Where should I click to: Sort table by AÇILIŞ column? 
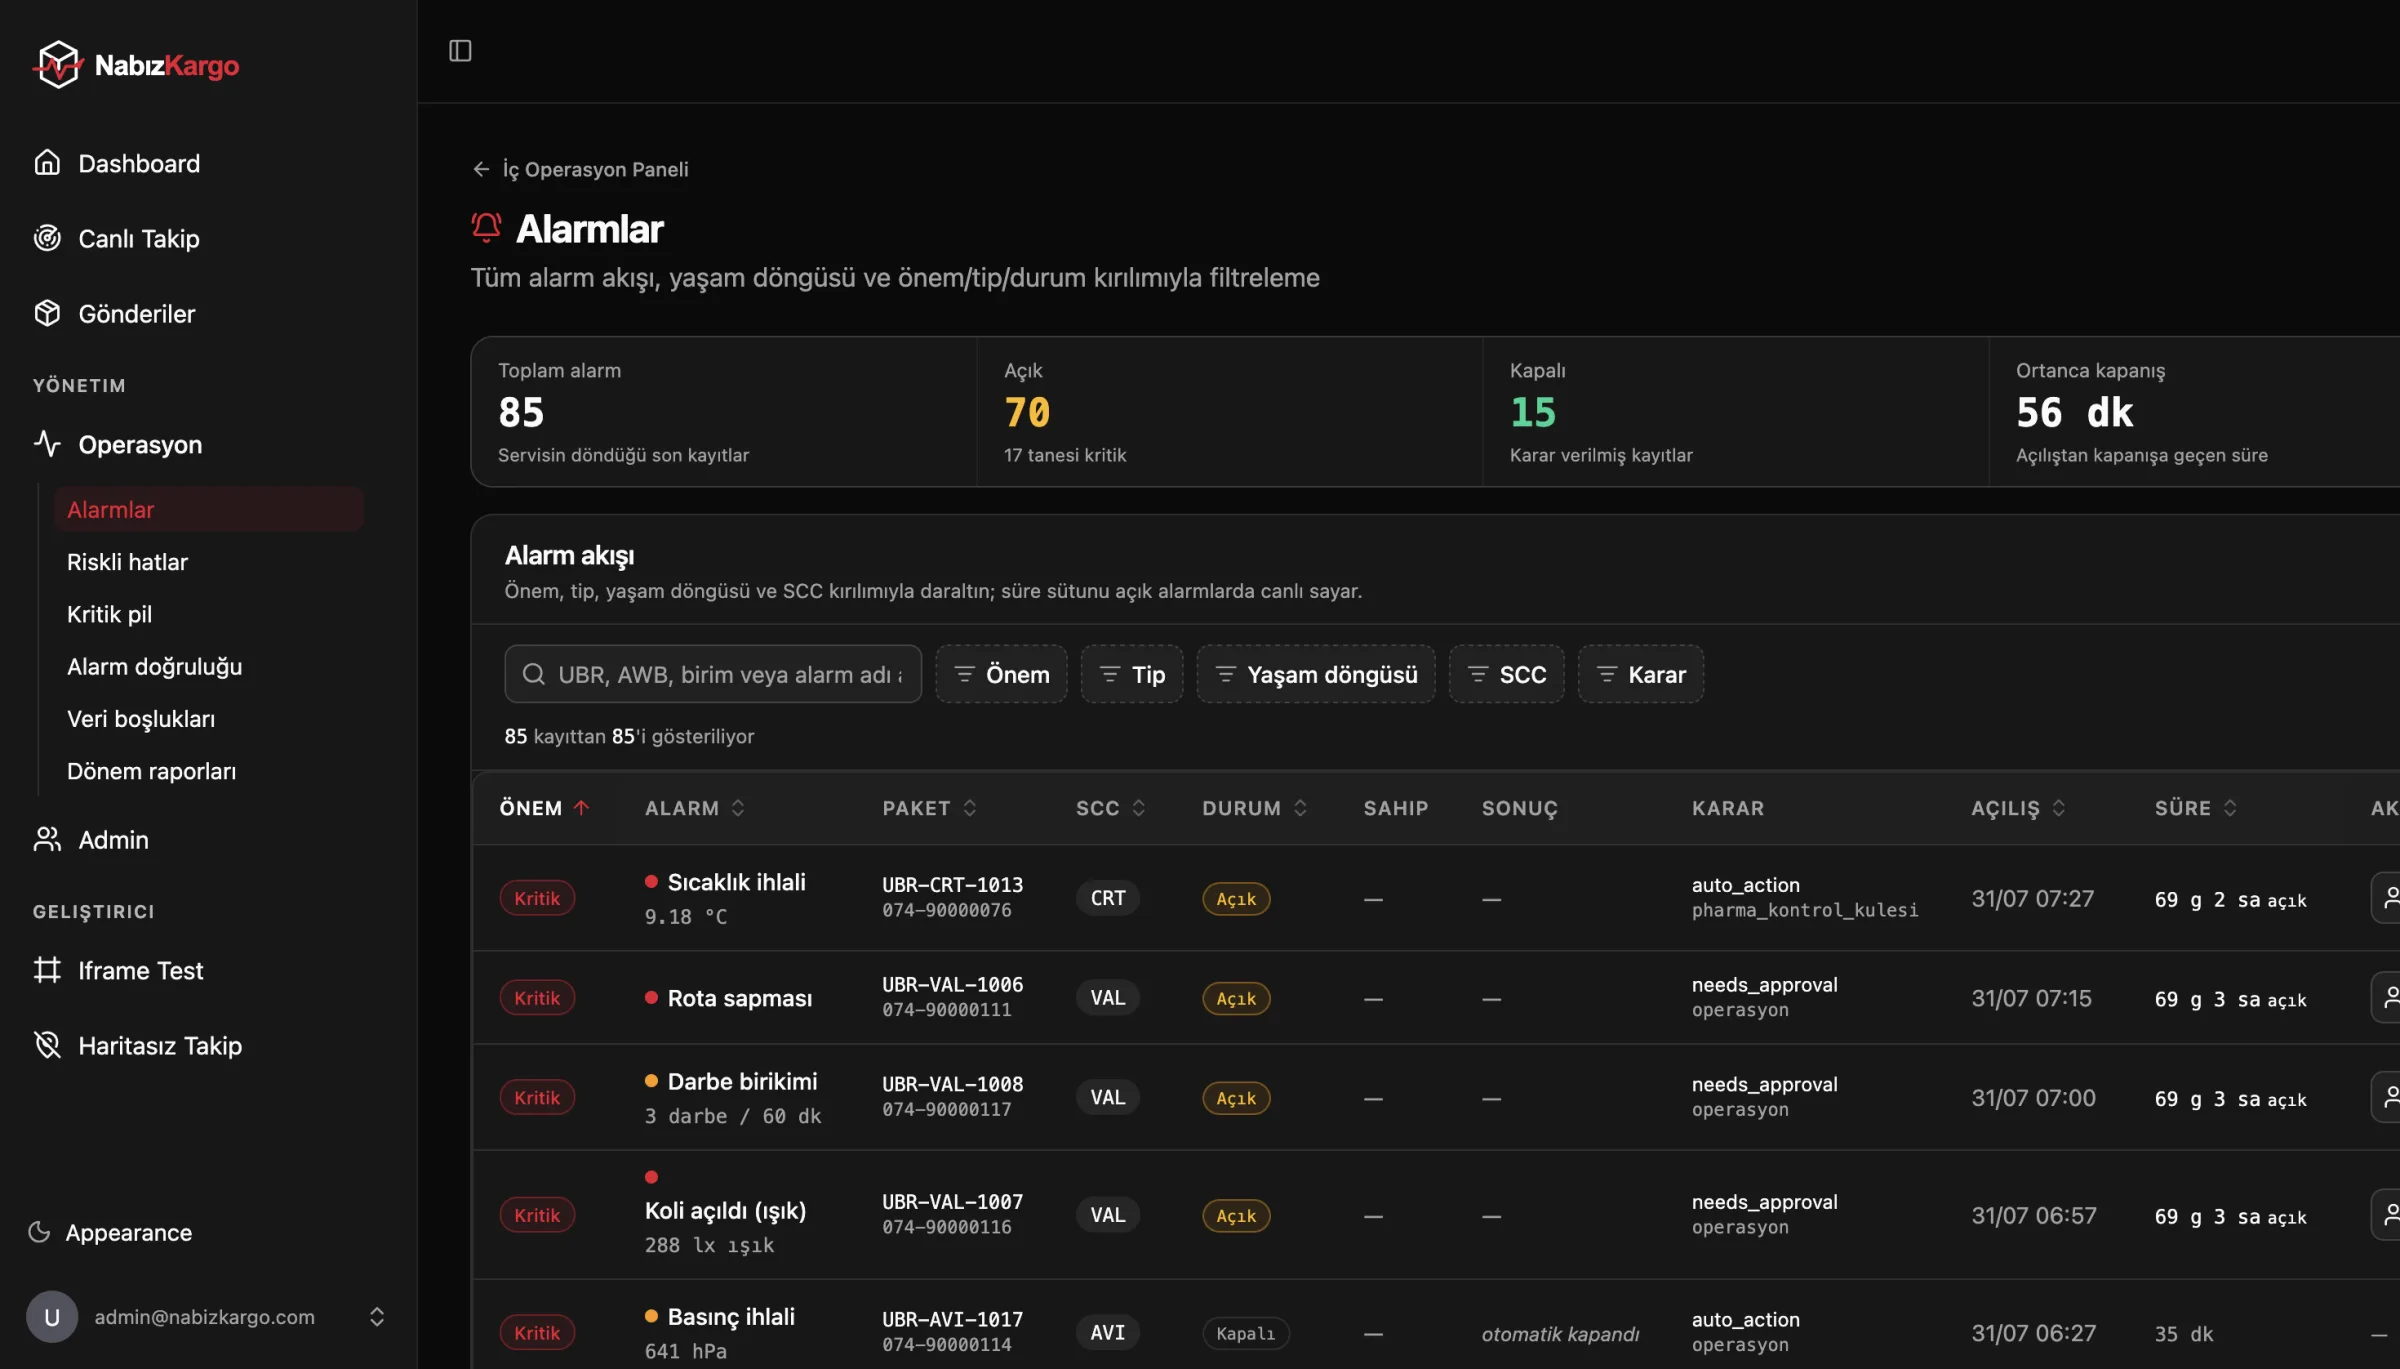2018,808
